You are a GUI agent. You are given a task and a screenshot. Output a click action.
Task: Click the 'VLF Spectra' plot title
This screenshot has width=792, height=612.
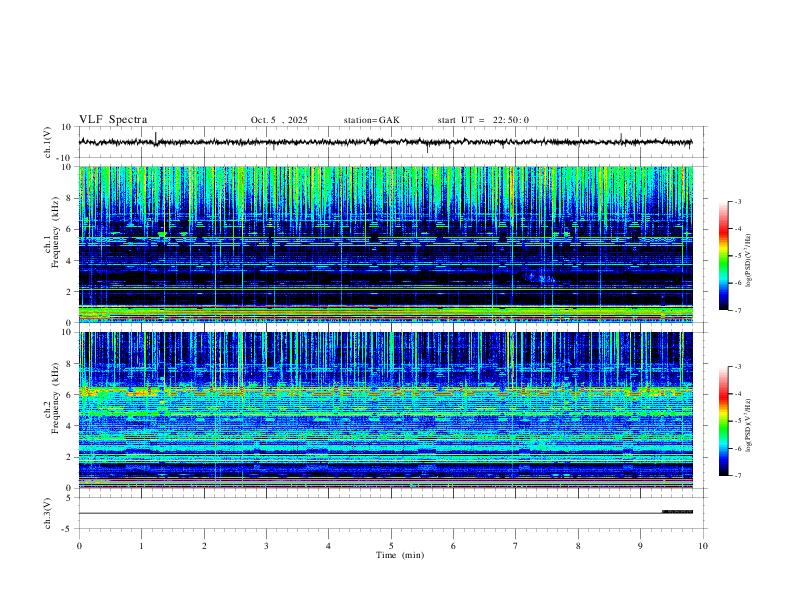(x=113, y=120)
